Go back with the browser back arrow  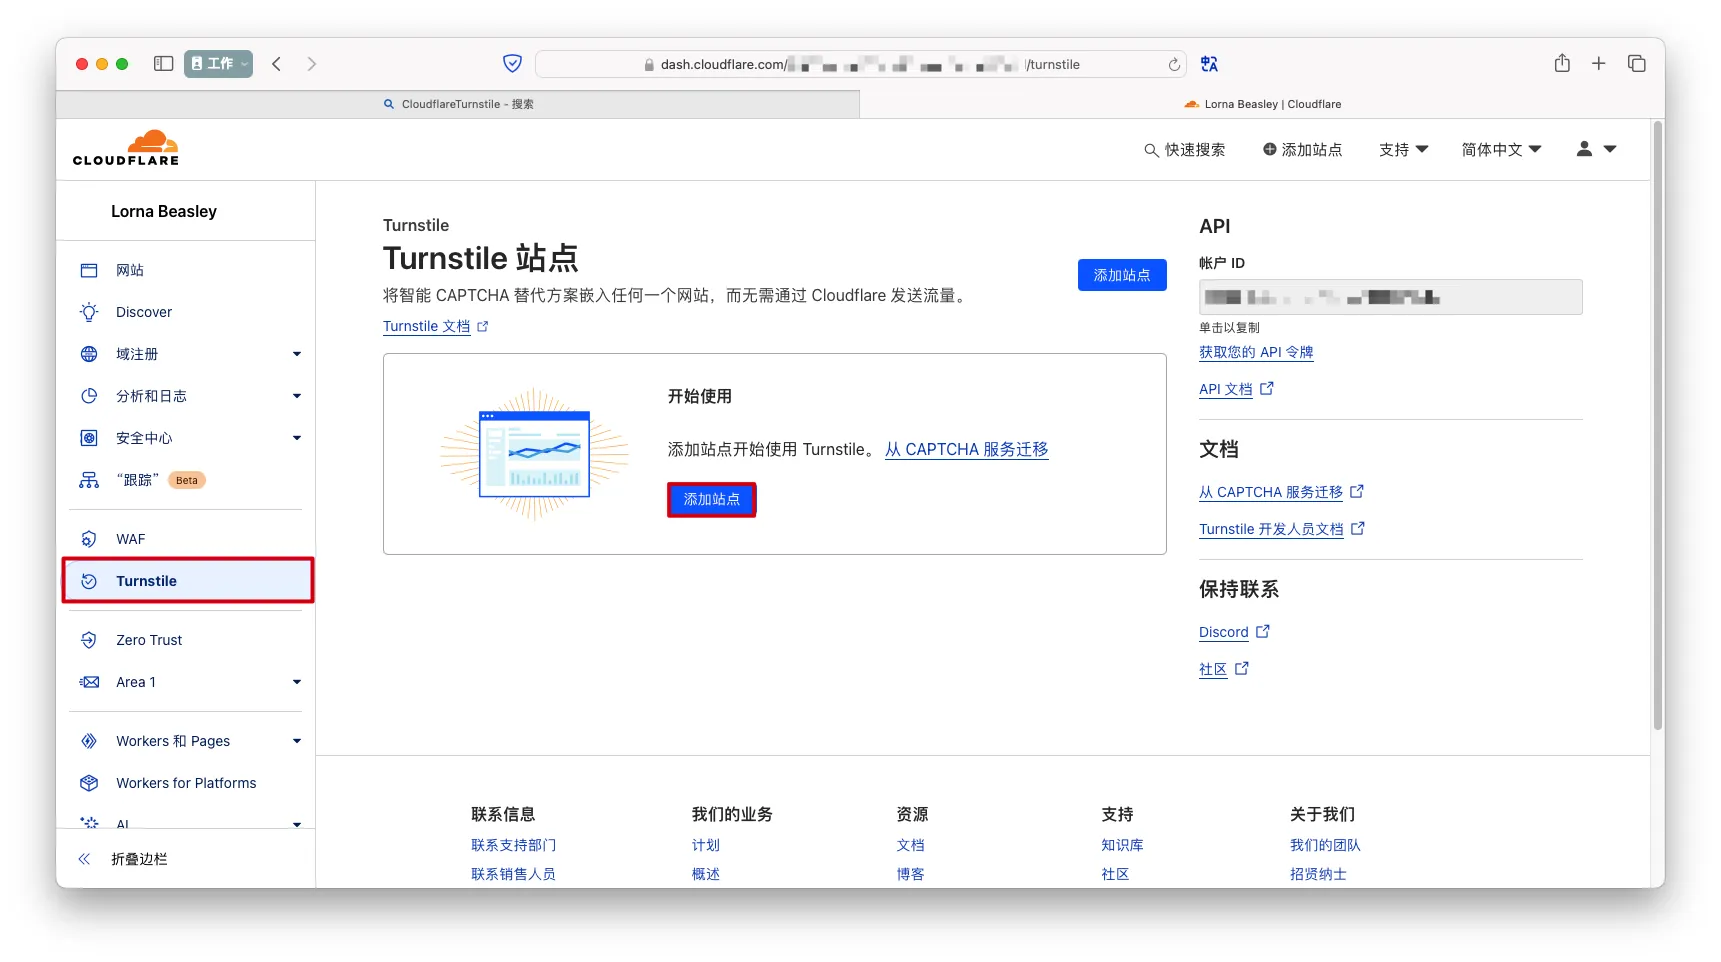coord(277,64)
